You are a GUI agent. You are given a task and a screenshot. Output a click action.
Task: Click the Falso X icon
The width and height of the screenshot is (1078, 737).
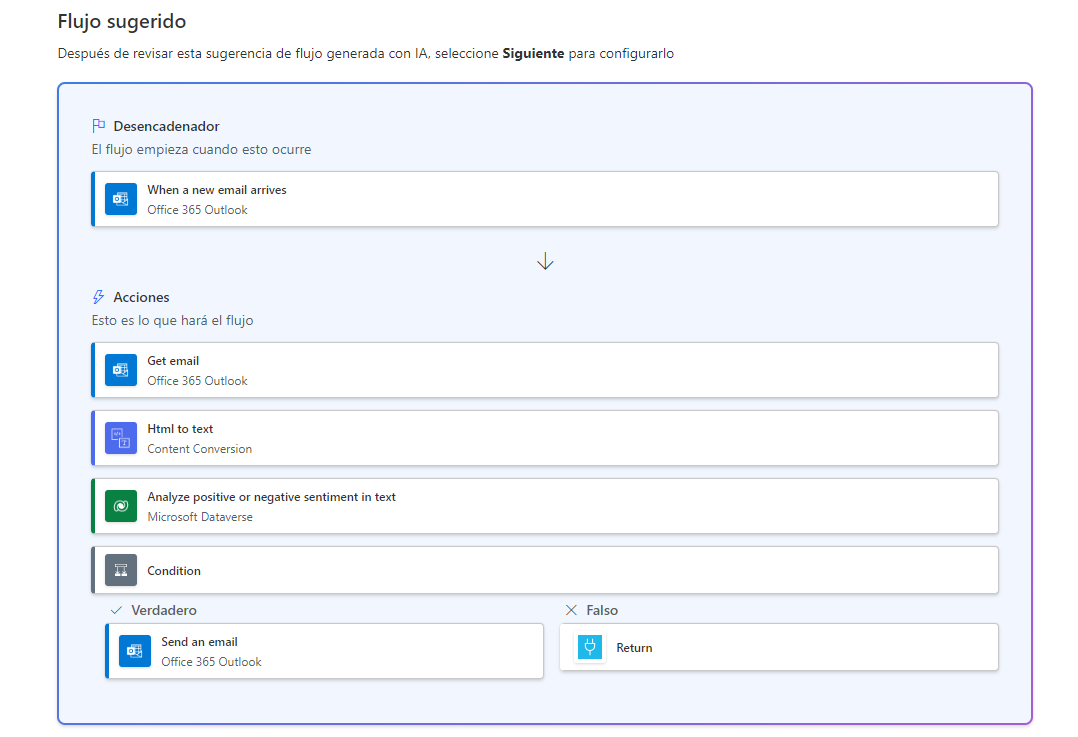point(571,610)
